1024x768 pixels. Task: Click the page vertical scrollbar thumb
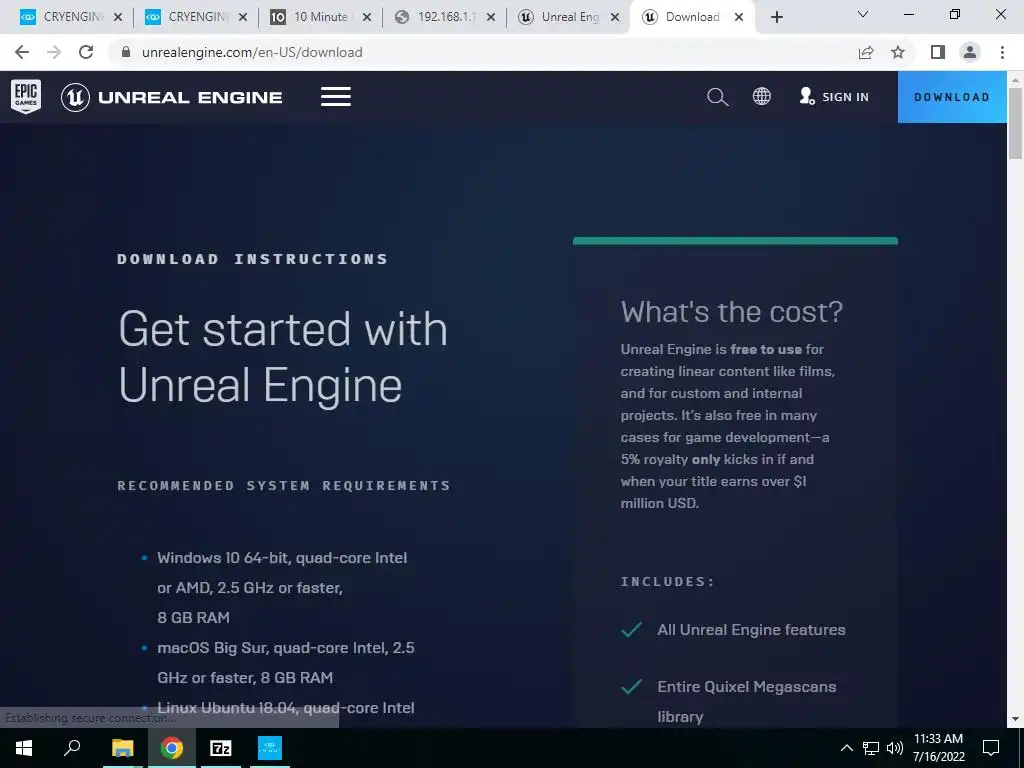pyautogui.click(x=1015, y=122)
